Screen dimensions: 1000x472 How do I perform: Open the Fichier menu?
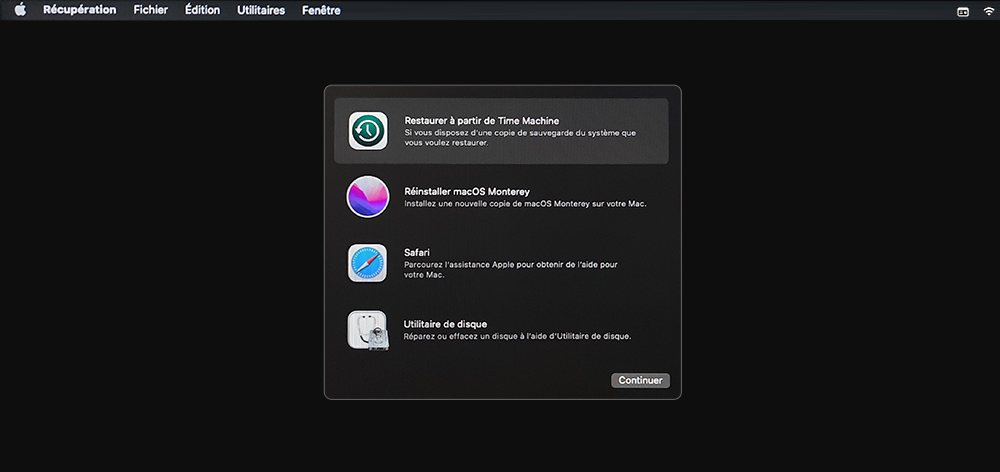point(151,10)
